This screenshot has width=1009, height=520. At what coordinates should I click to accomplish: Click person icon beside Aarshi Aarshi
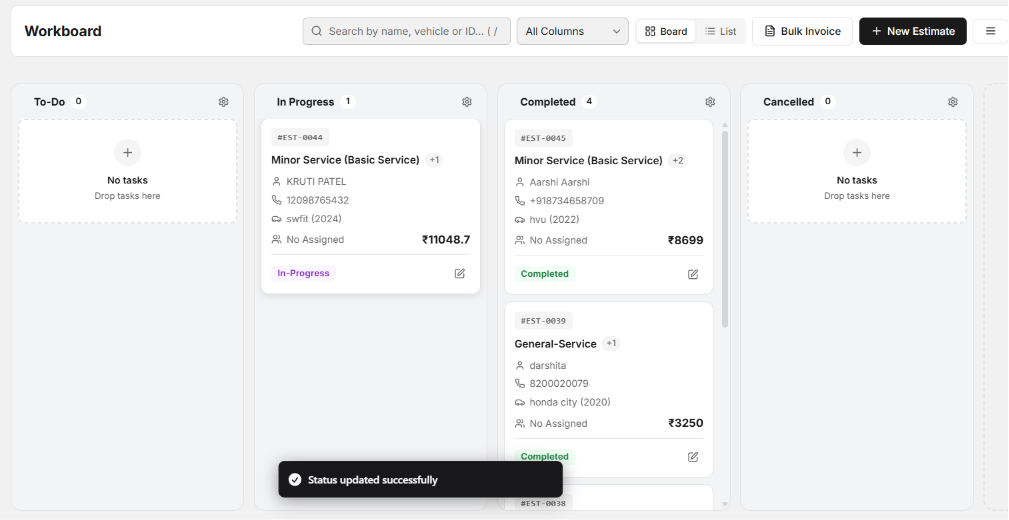coord(520,182)
